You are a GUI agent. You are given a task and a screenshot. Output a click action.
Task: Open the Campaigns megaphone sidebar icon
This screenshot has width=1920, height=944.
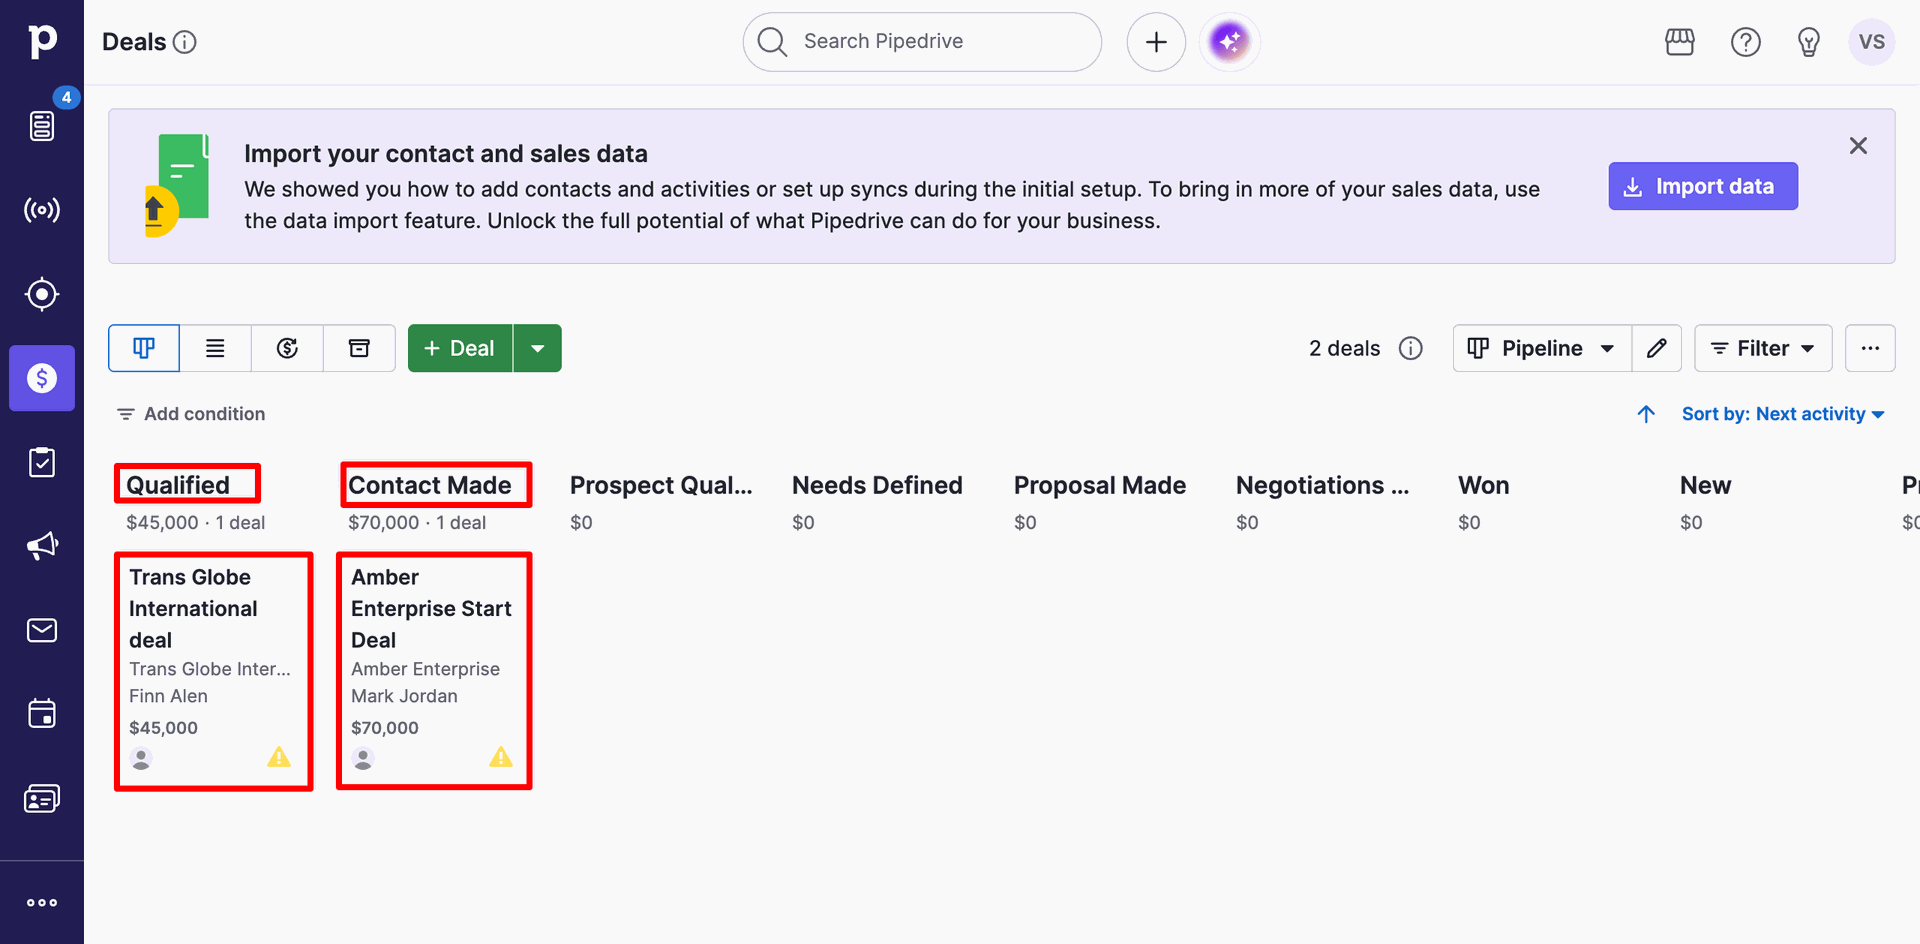point(42,546)
